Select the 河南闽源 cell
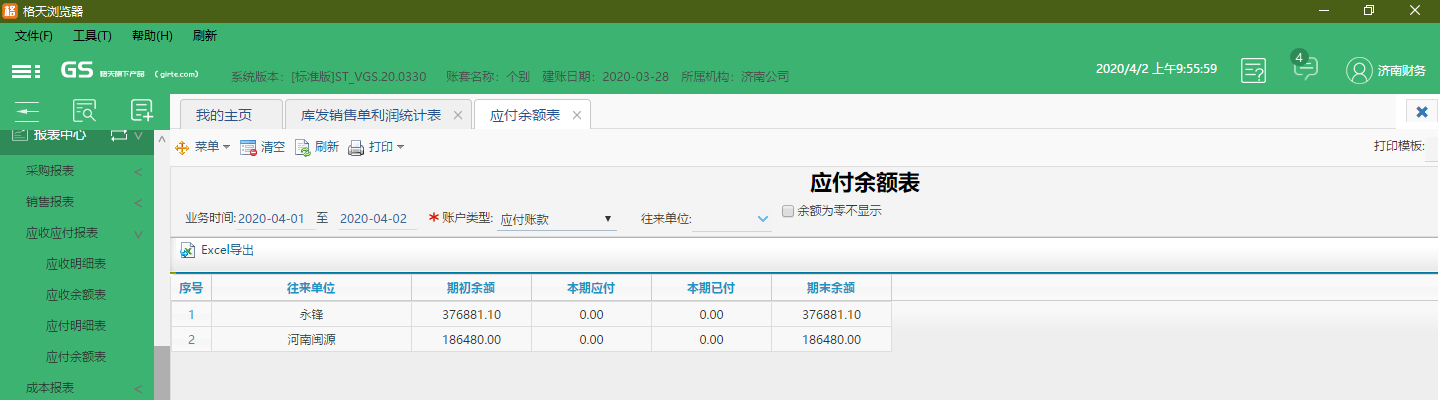This screenshot has width=1440, height=400. [x=311, y=339]
